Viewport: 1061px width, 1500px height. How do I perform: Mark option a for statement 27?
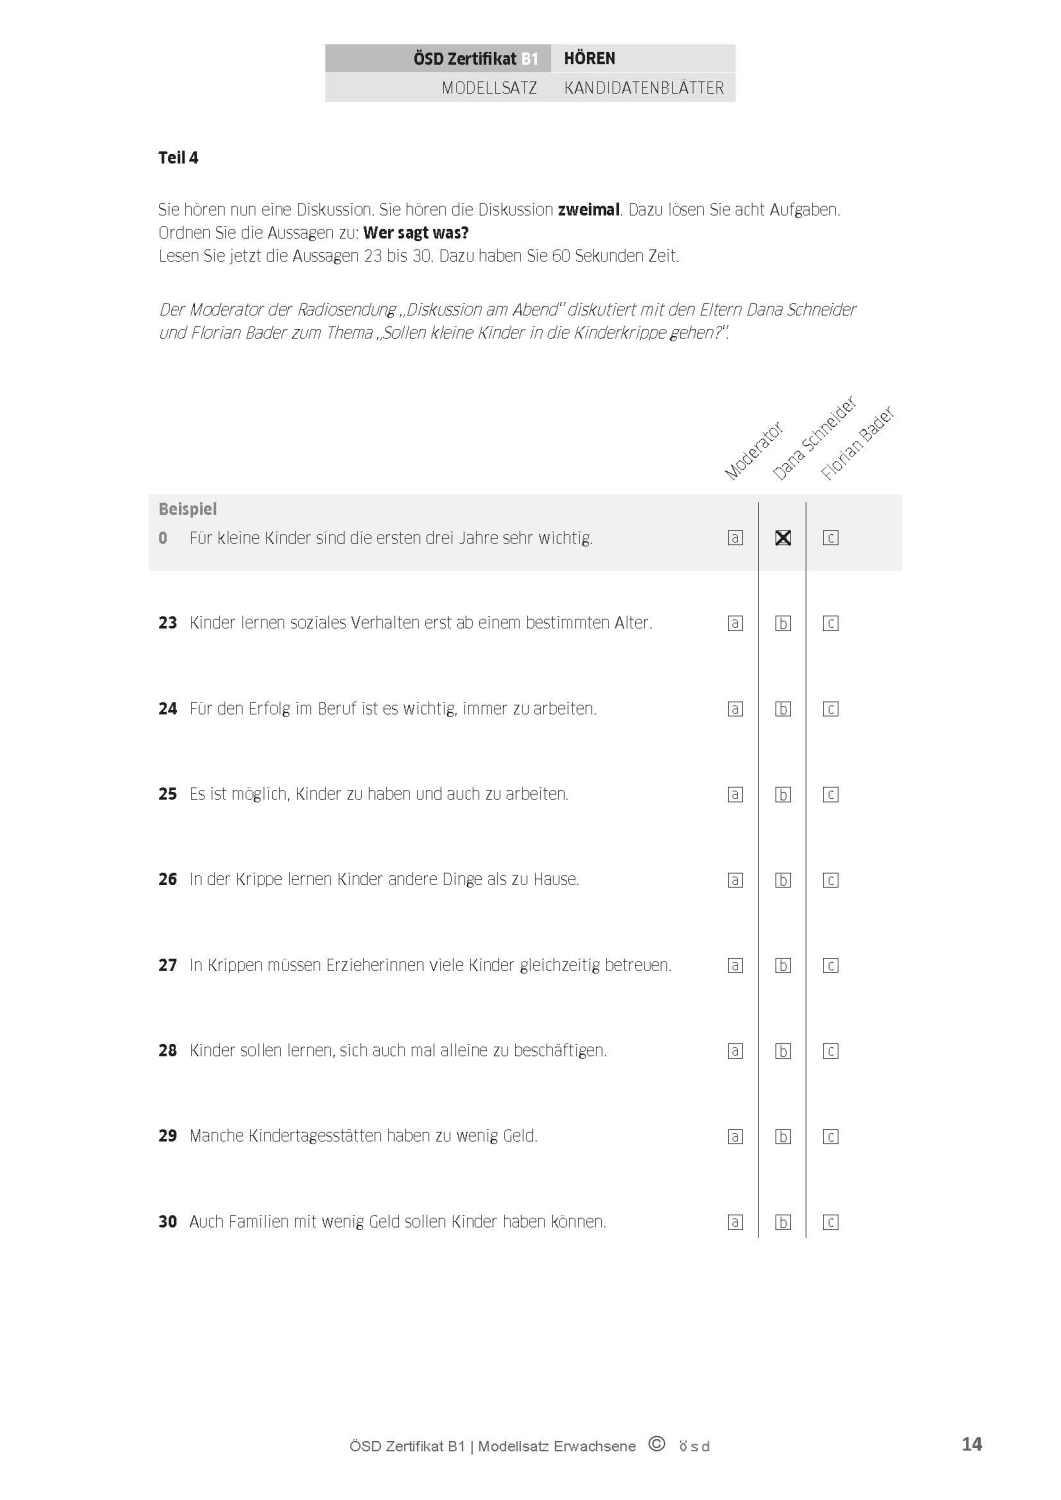pyautogui.click(x=736, y=966)
